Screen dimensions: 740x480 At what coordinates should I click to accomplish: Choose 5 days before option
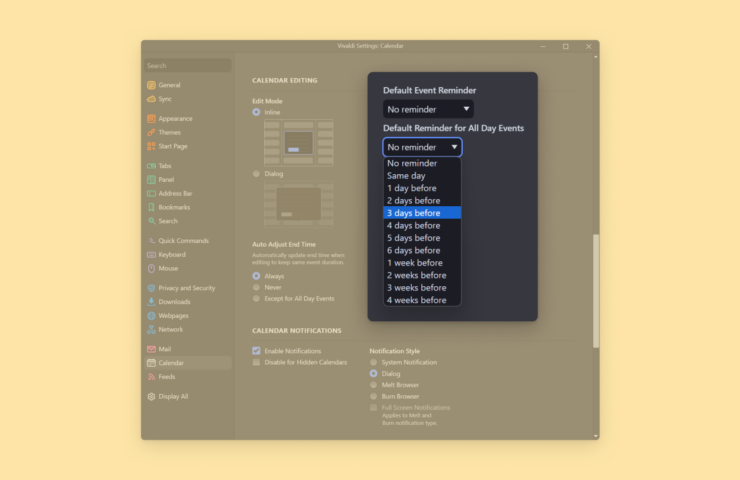pos(422,238)
